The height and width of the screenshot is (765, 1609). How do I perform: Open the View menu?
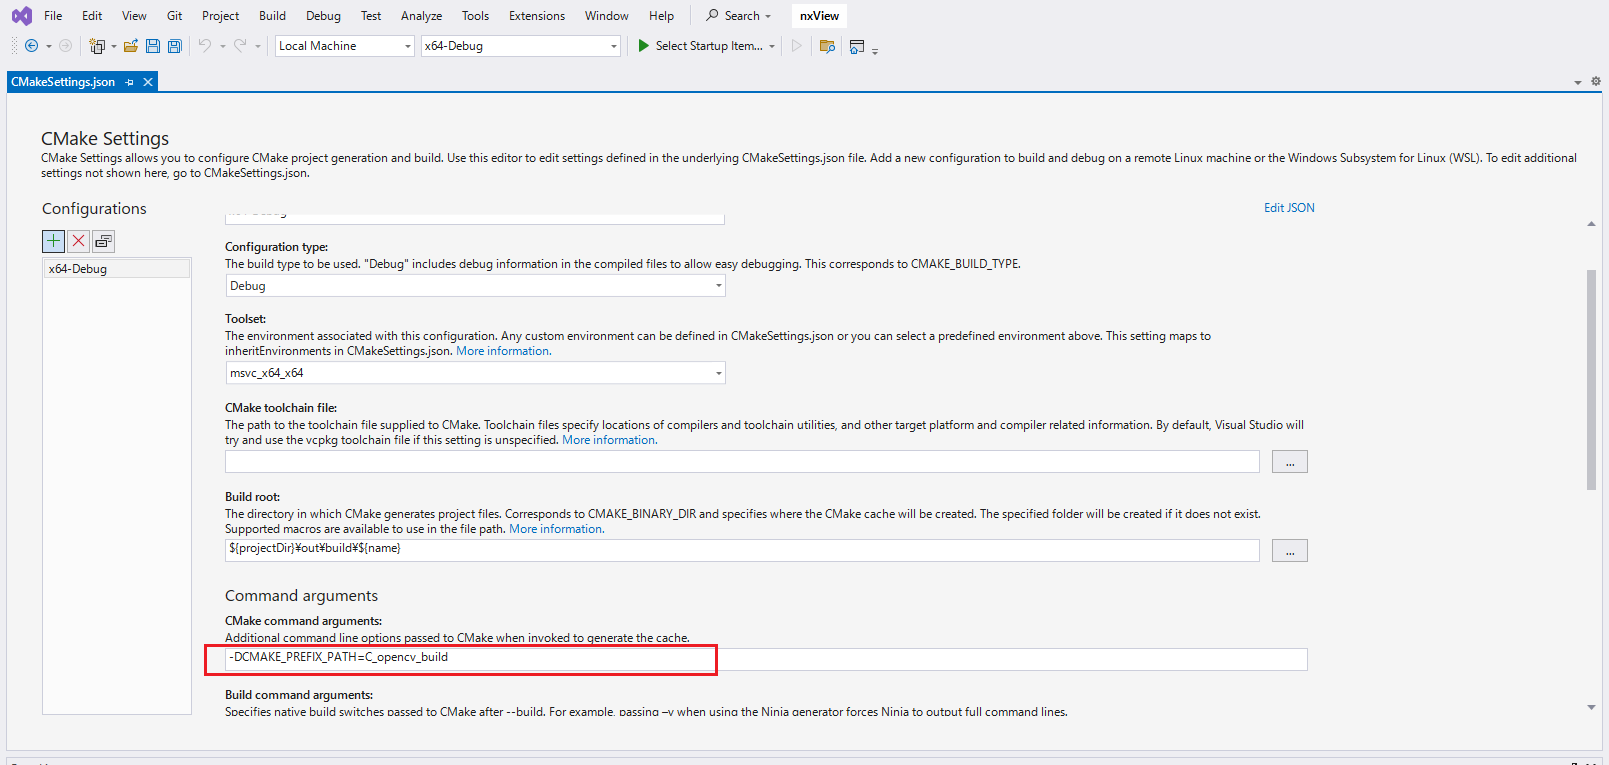click(x=134, y=16)
